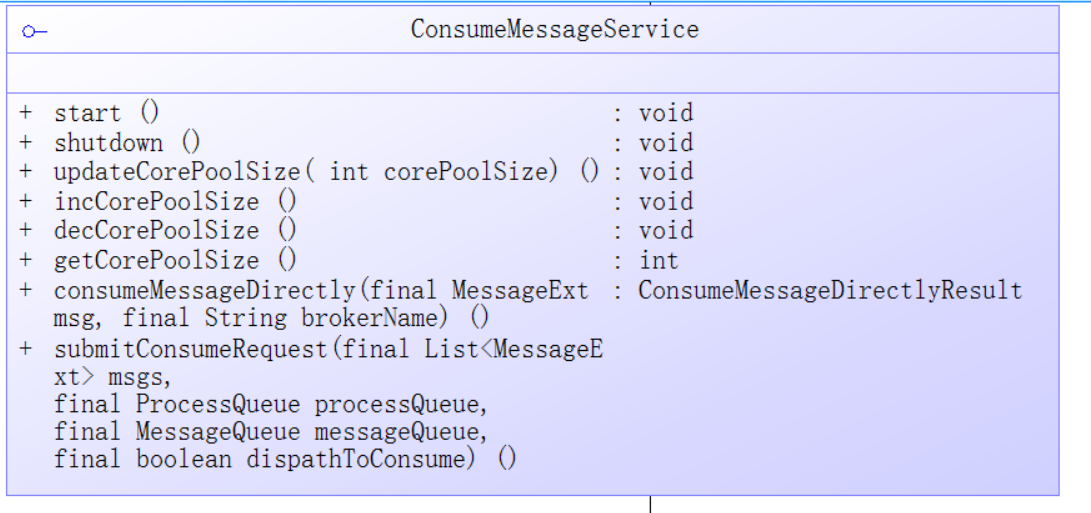The width and height of the screenshot is (1091, 513).
Task: Click the int return type of getCorePoolSize
Action: click(658, 261)
